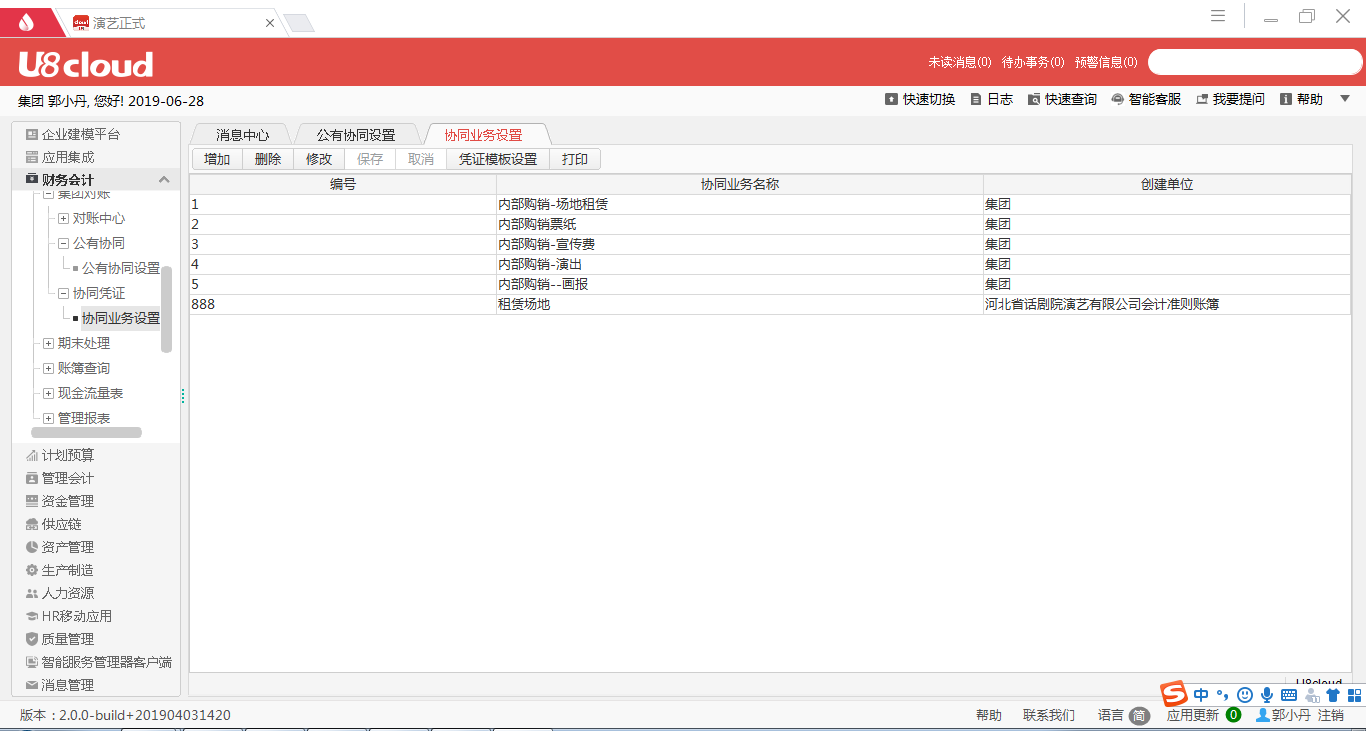This screenshot has width=1366, height=731.
Task: Click the Quick Query (快速查询) icon
Action: point(1034,100)
